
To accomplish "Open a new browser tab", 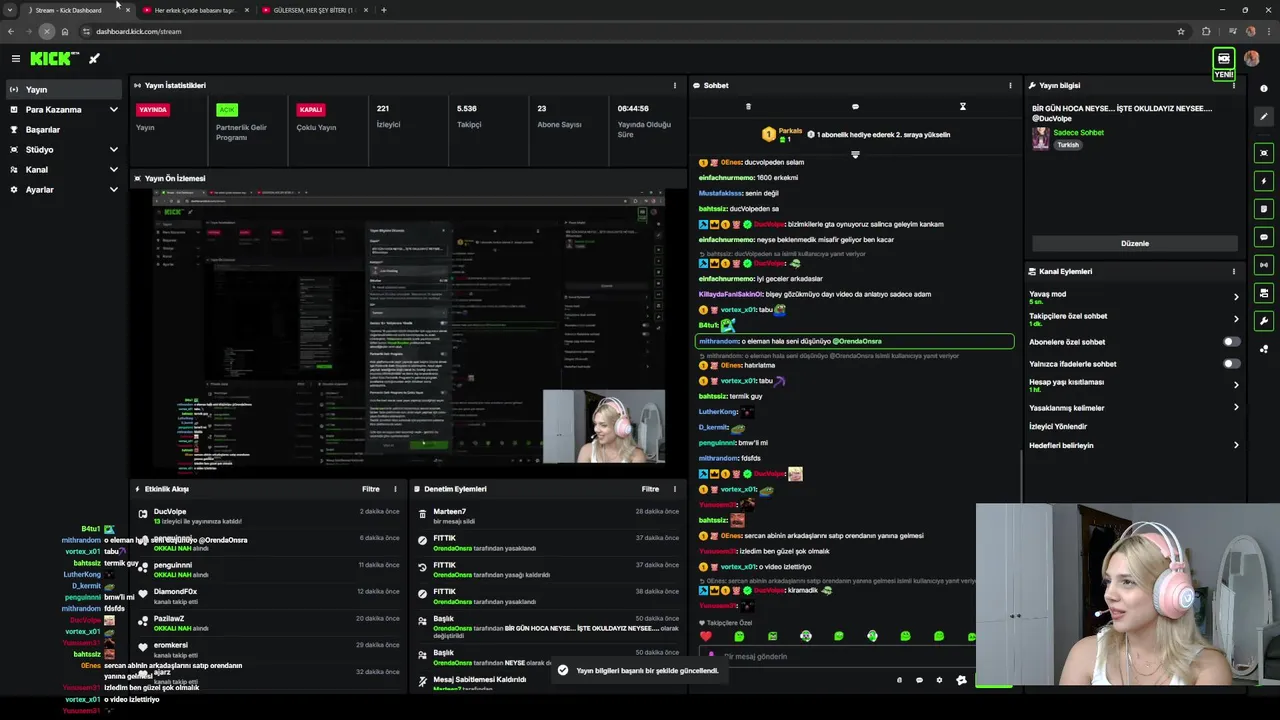I will [384, 10].
